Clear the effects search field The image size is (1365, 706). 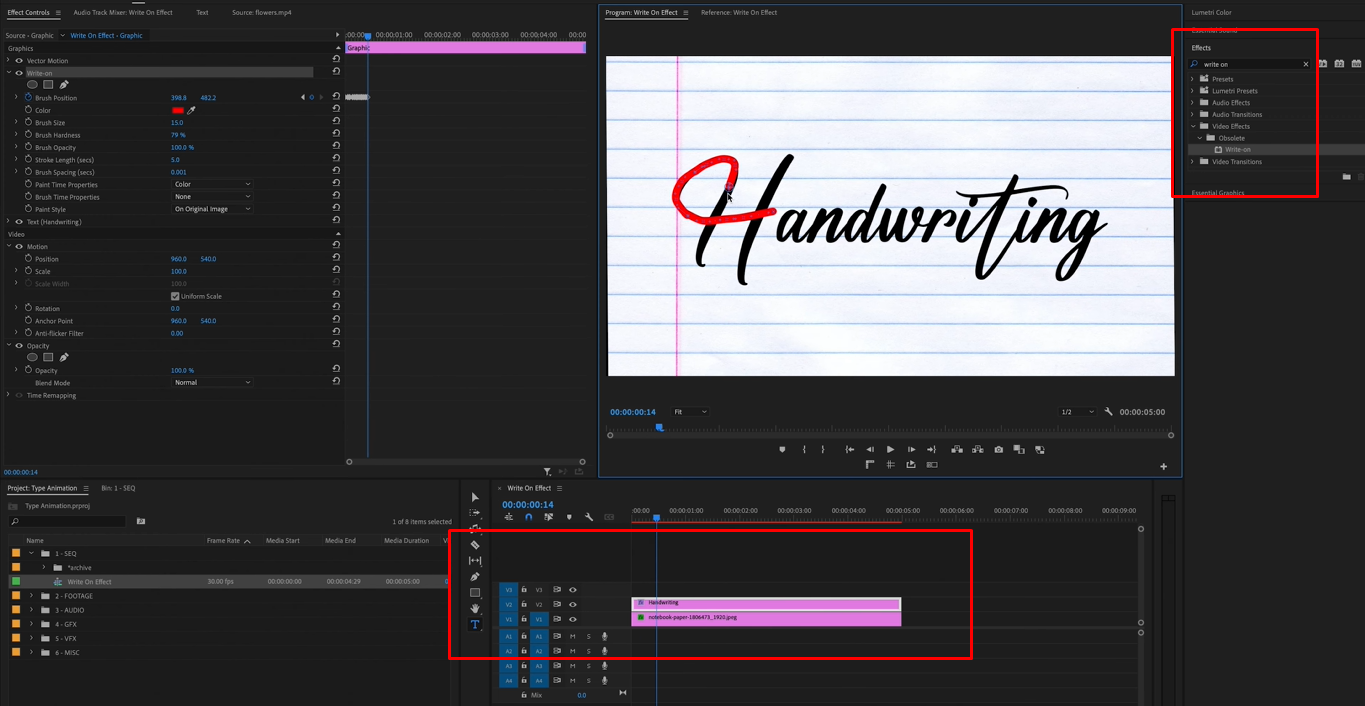(x=1305, y=64)
